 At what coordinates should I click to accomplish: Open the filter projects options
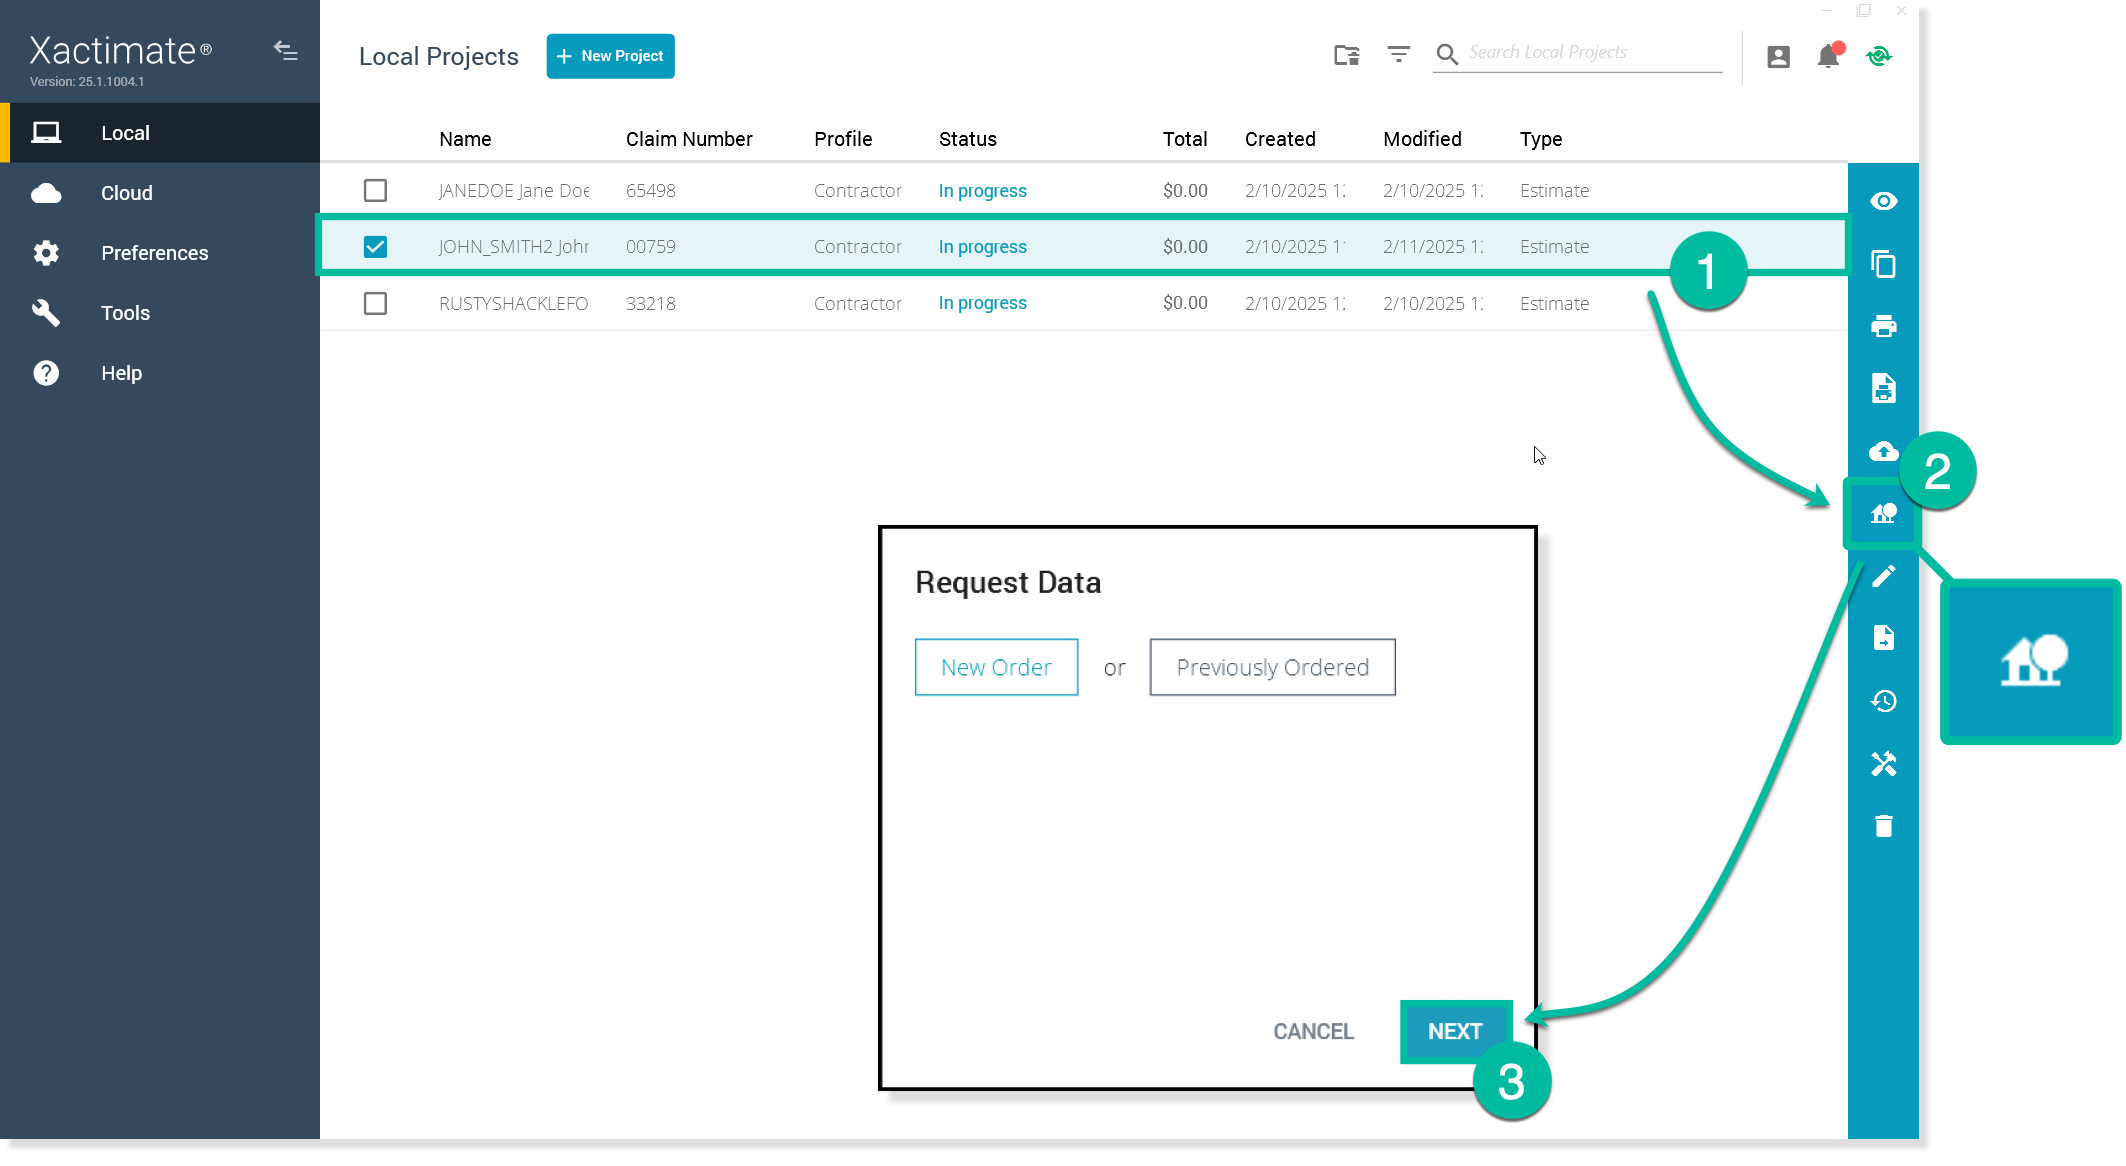(1398, 54)
